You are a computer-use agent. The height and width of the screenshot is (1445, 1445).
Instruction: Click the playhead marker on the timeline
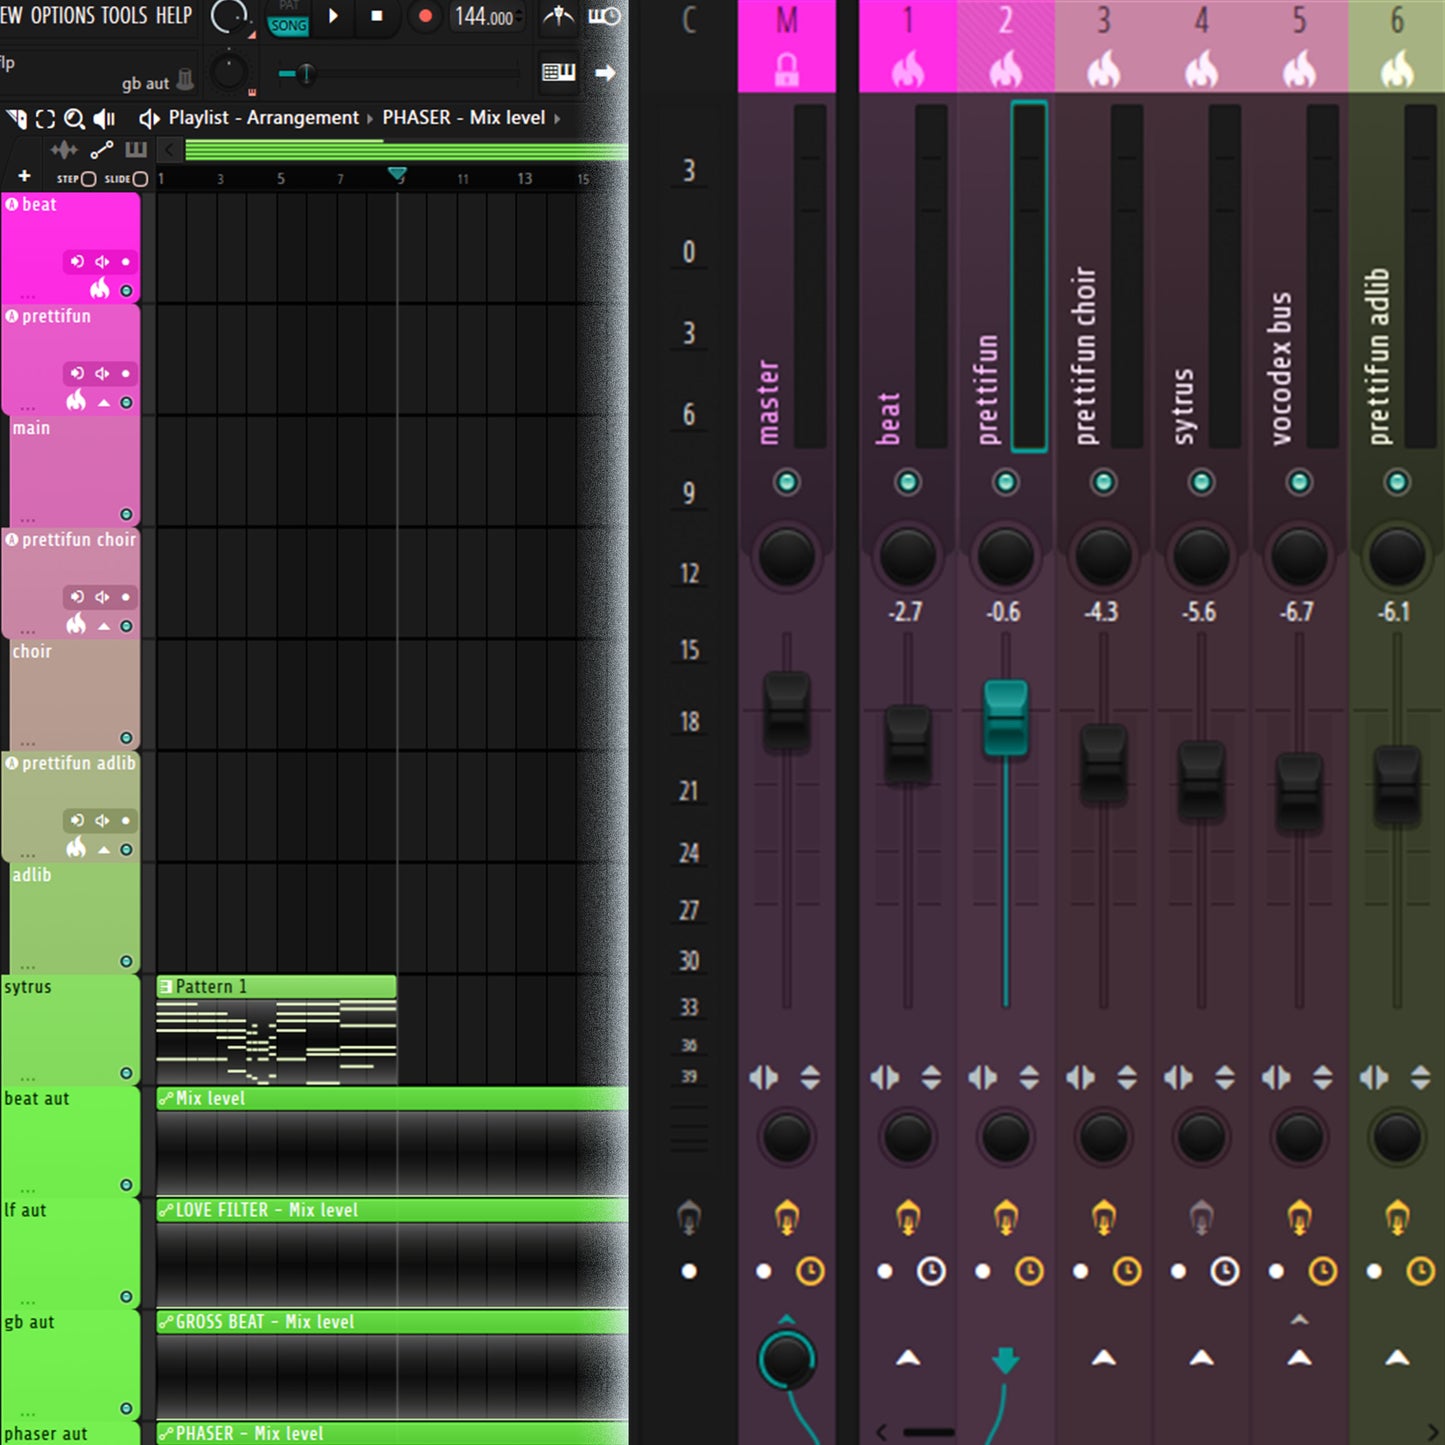(x=397, y=175)
